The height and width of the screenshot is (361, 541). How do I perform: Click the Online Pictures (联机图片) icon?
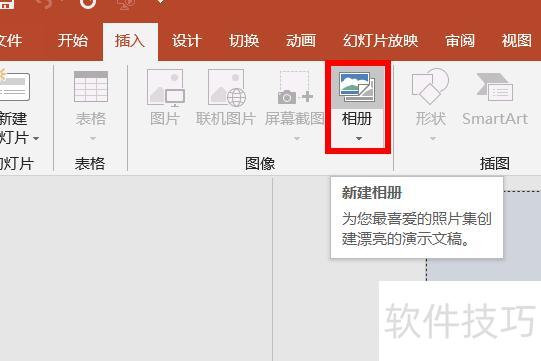227,88
